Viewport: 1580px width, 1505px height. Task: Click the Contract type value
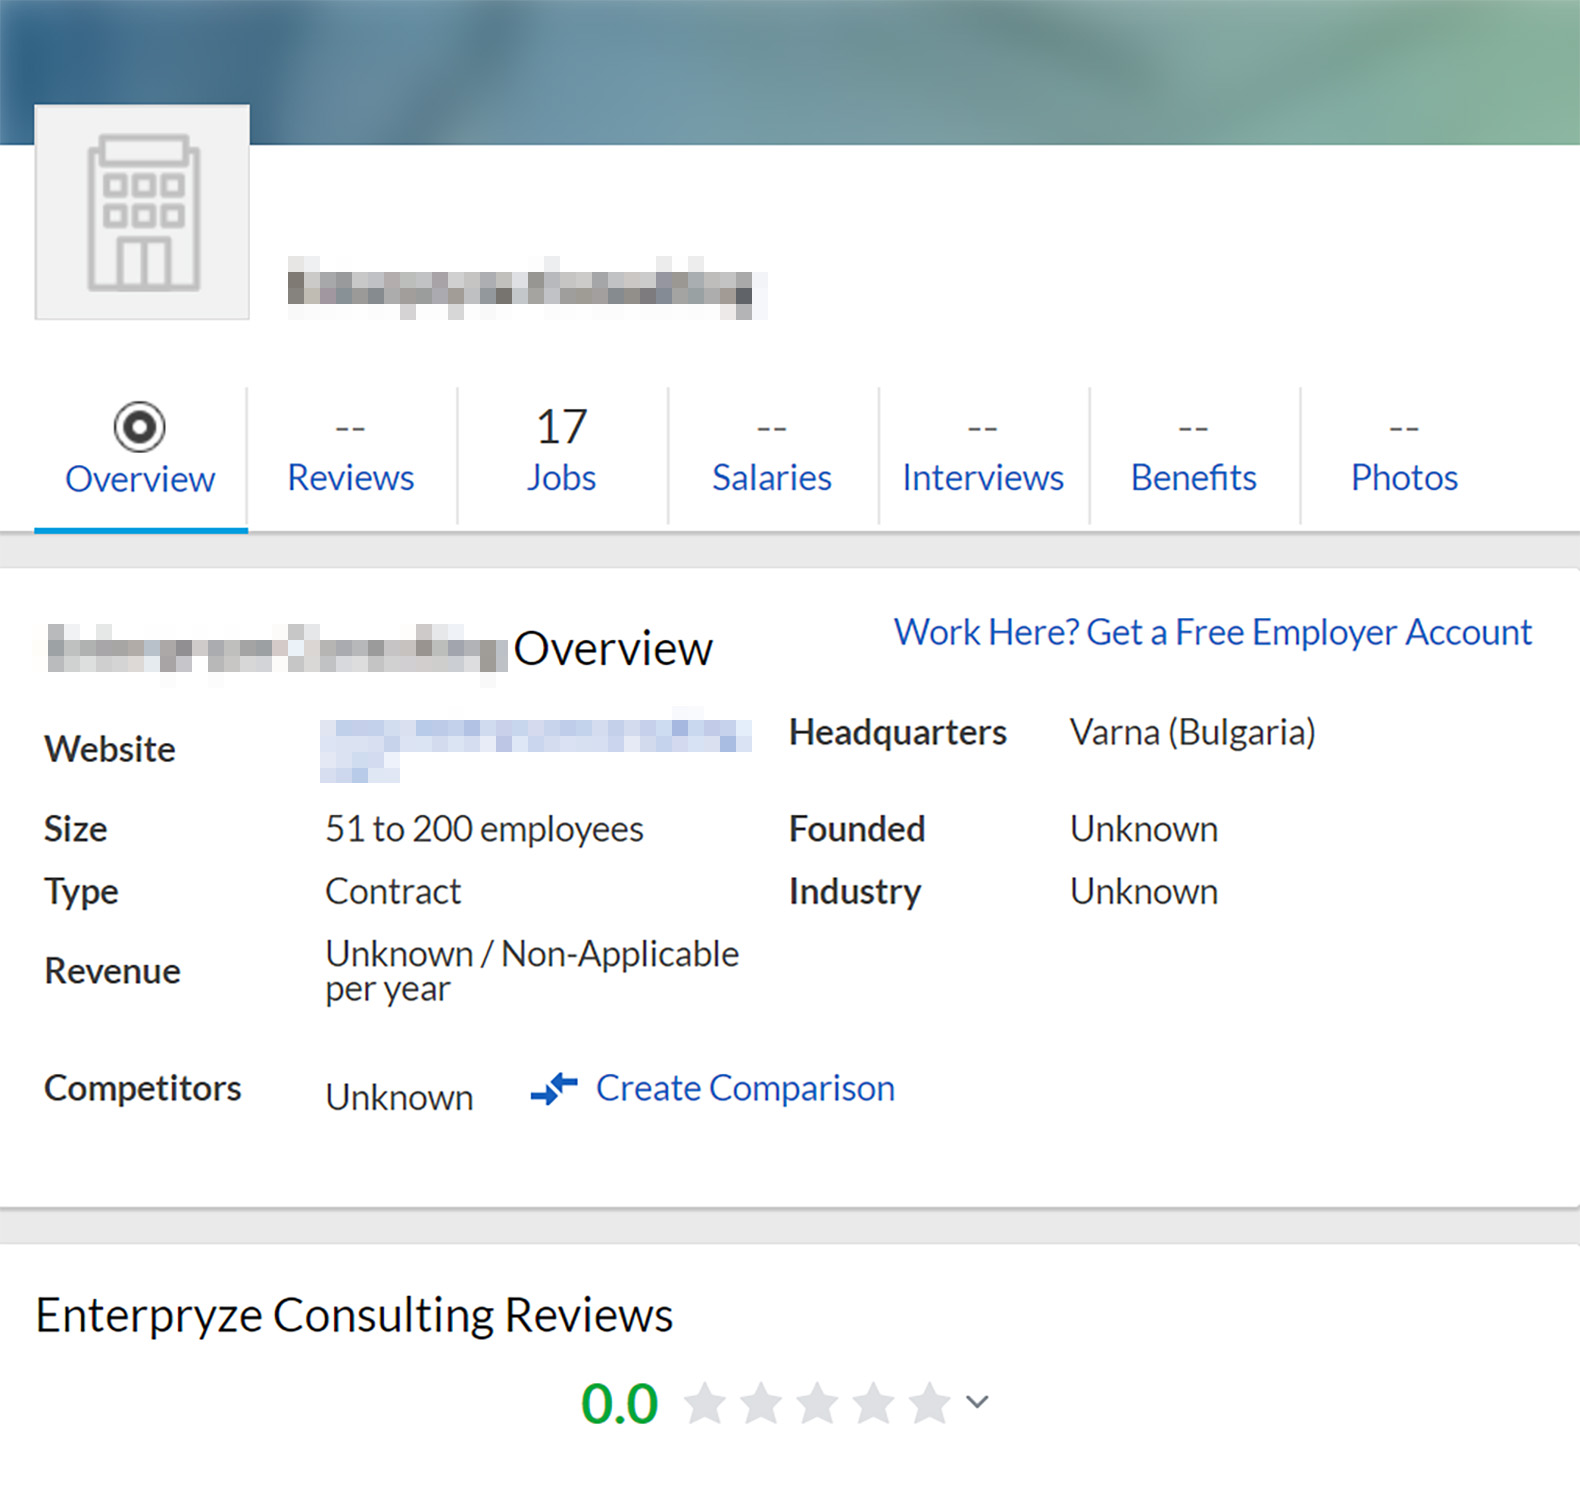pos(393,891)
